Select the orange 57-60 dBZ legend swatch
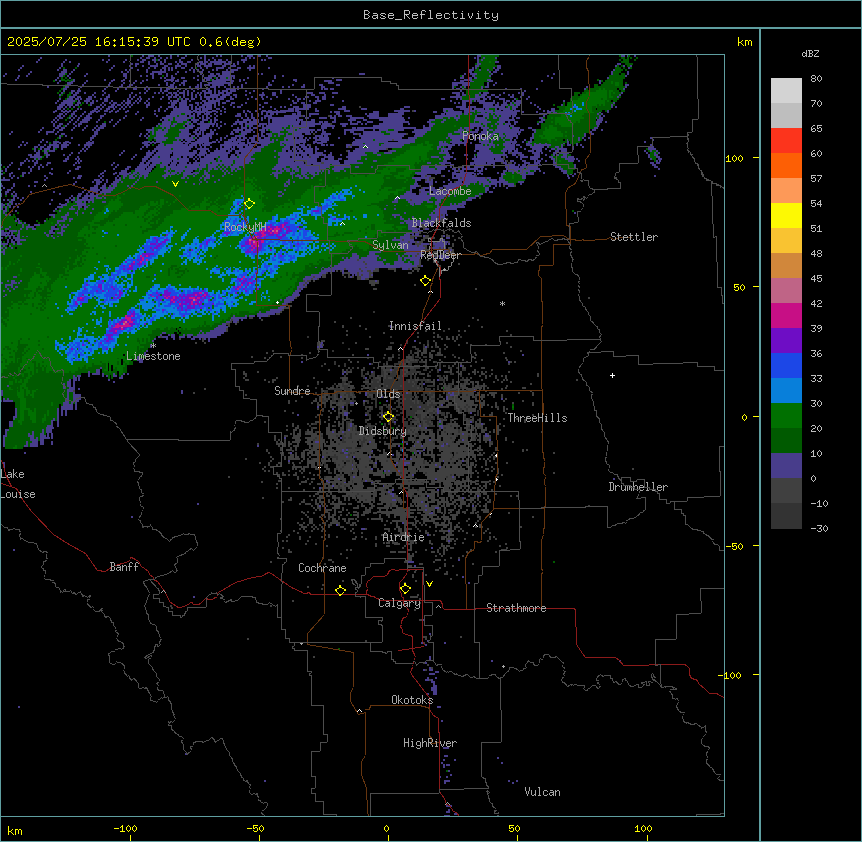This screenshot has height=842, width=862. (x=786, y=165)
